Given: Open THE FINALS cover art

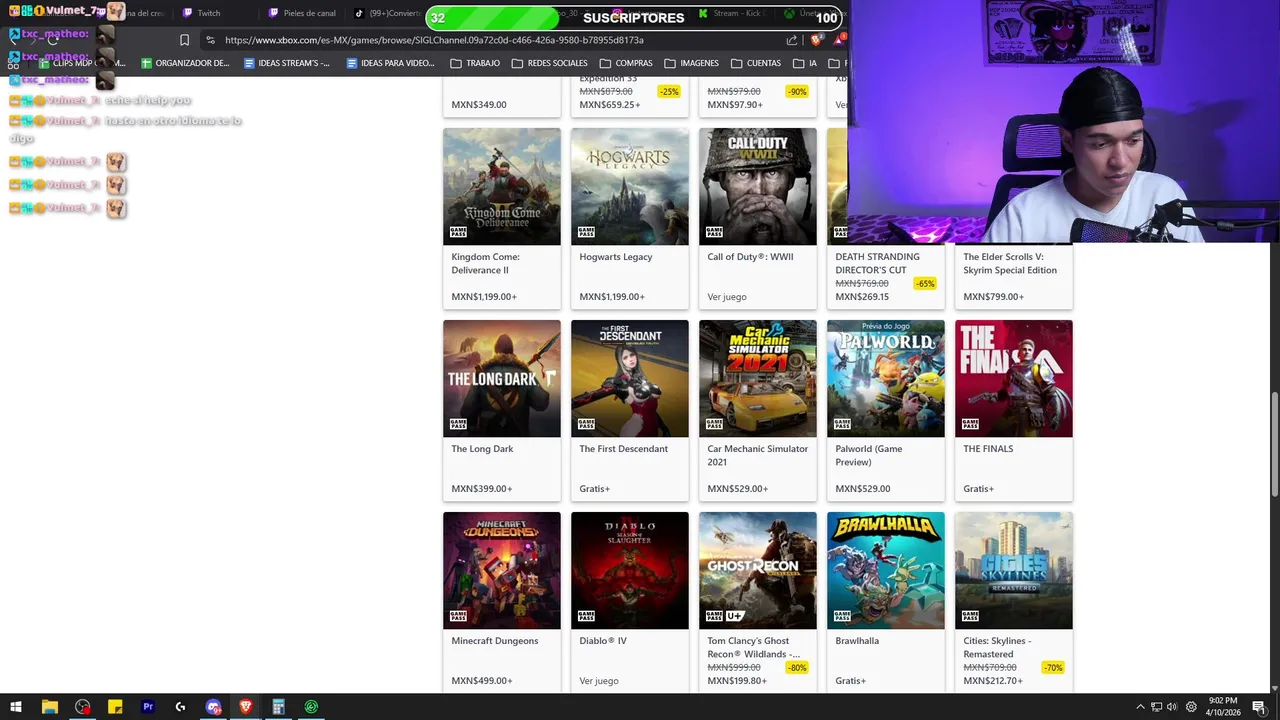Looking at the screenshot, I should 1014,378.
